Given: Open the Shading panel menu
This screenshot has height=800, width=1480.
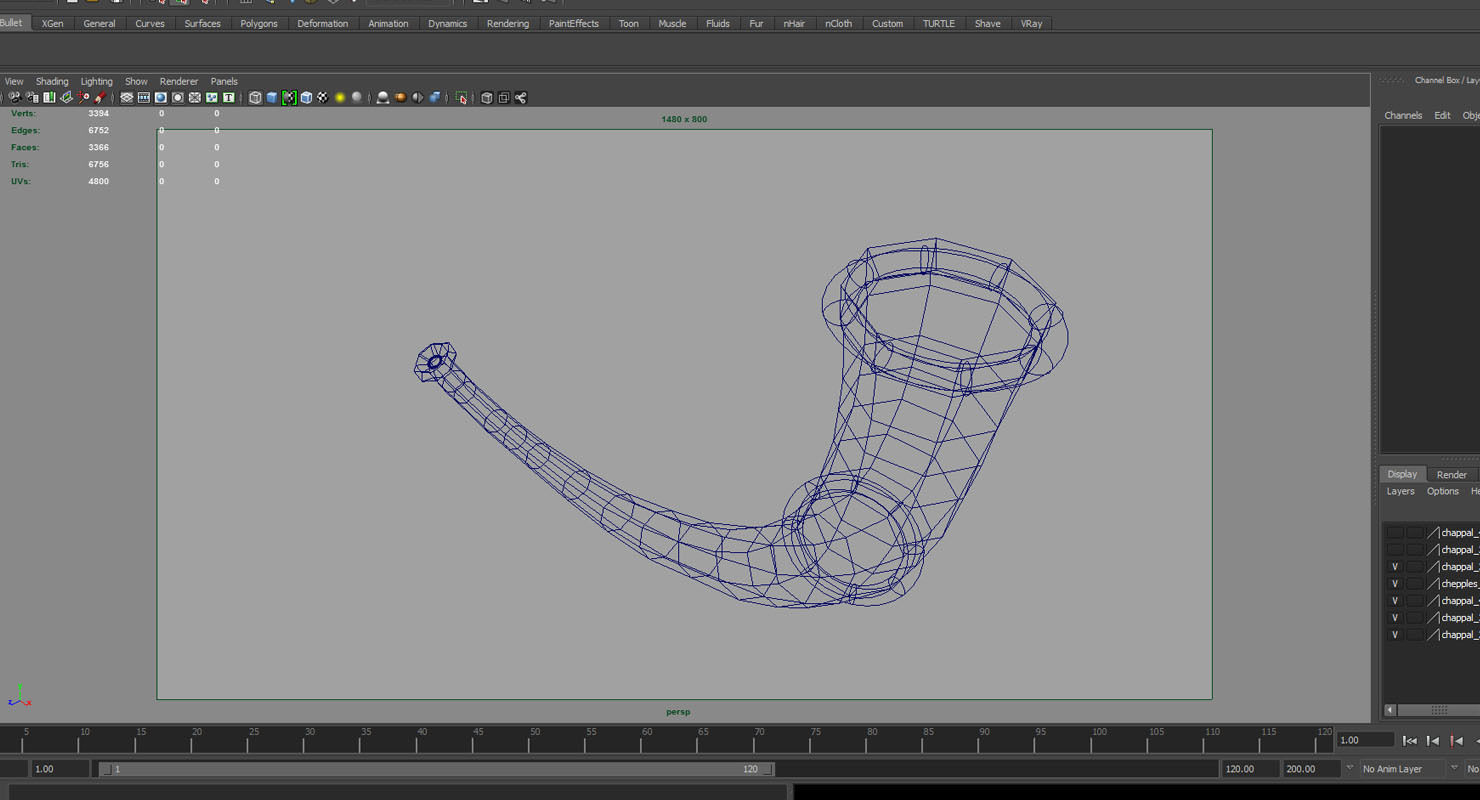Looking at the screenshot, I should click(52, 82).
